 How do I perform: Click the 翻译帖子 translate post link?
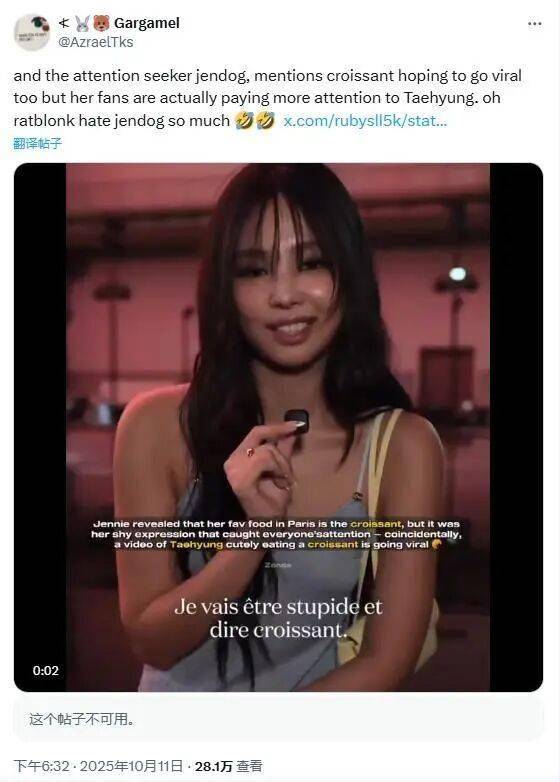pos(37,144)
